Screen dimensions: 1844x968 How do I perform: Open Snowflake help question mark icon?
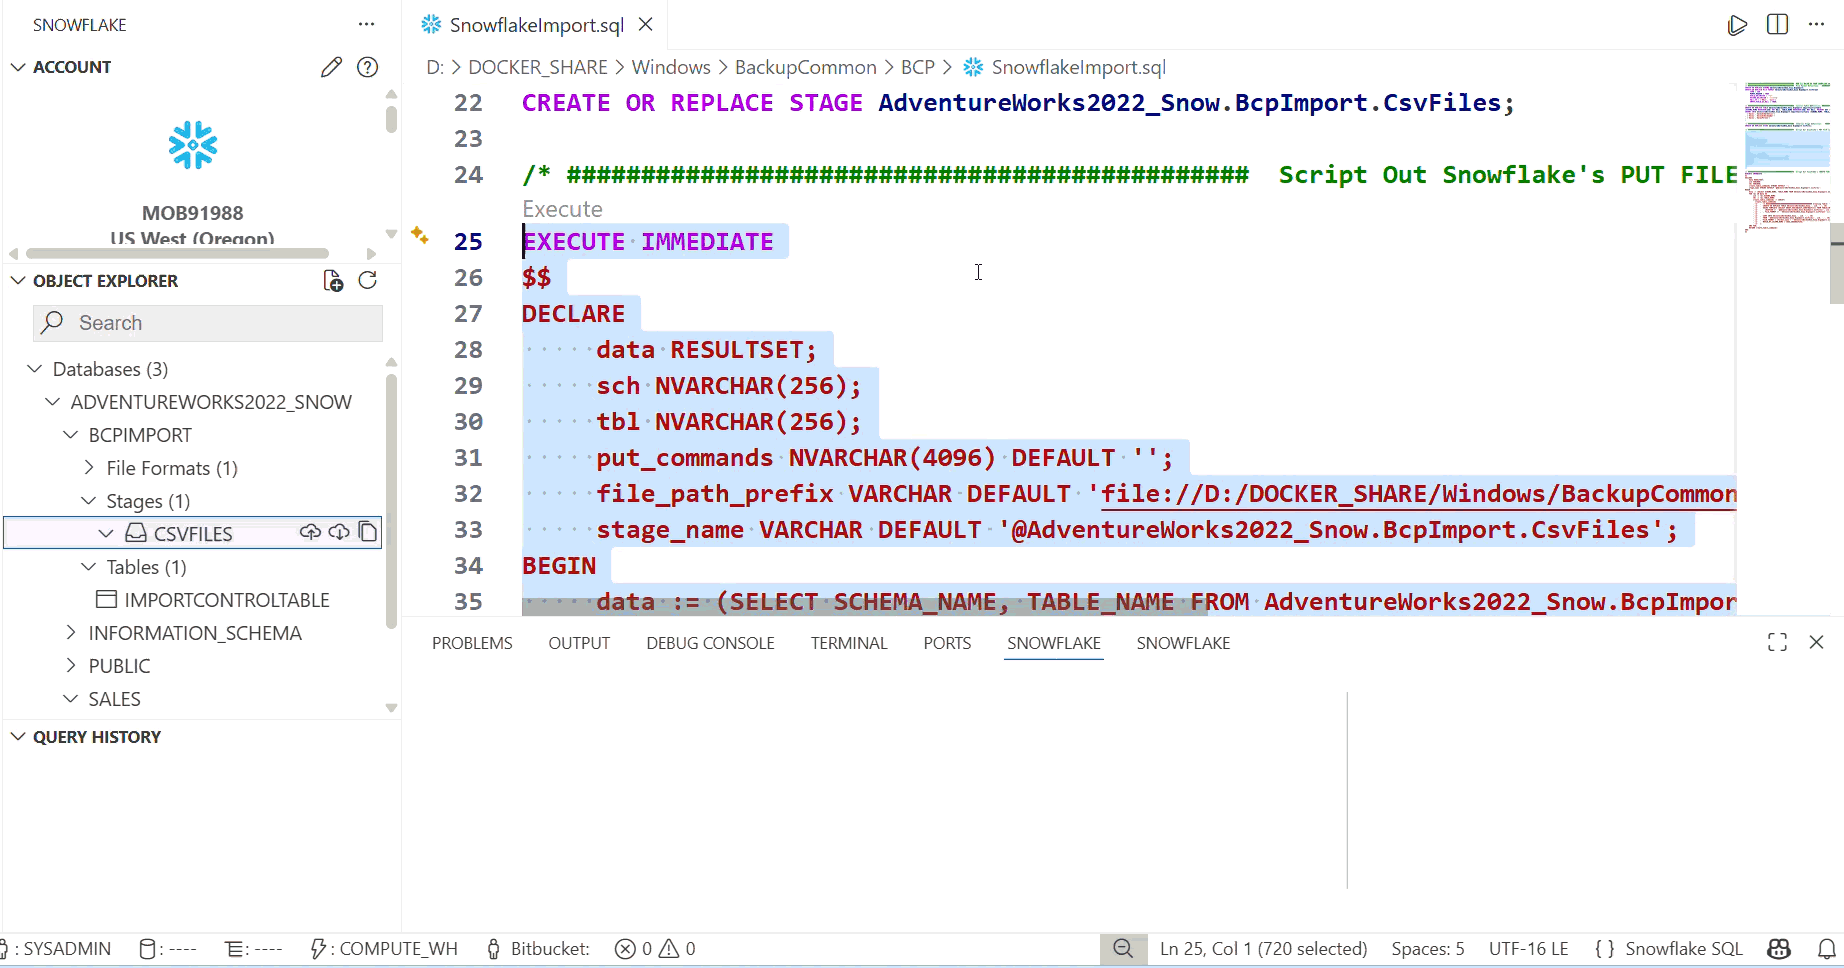(x=368, y=67)
